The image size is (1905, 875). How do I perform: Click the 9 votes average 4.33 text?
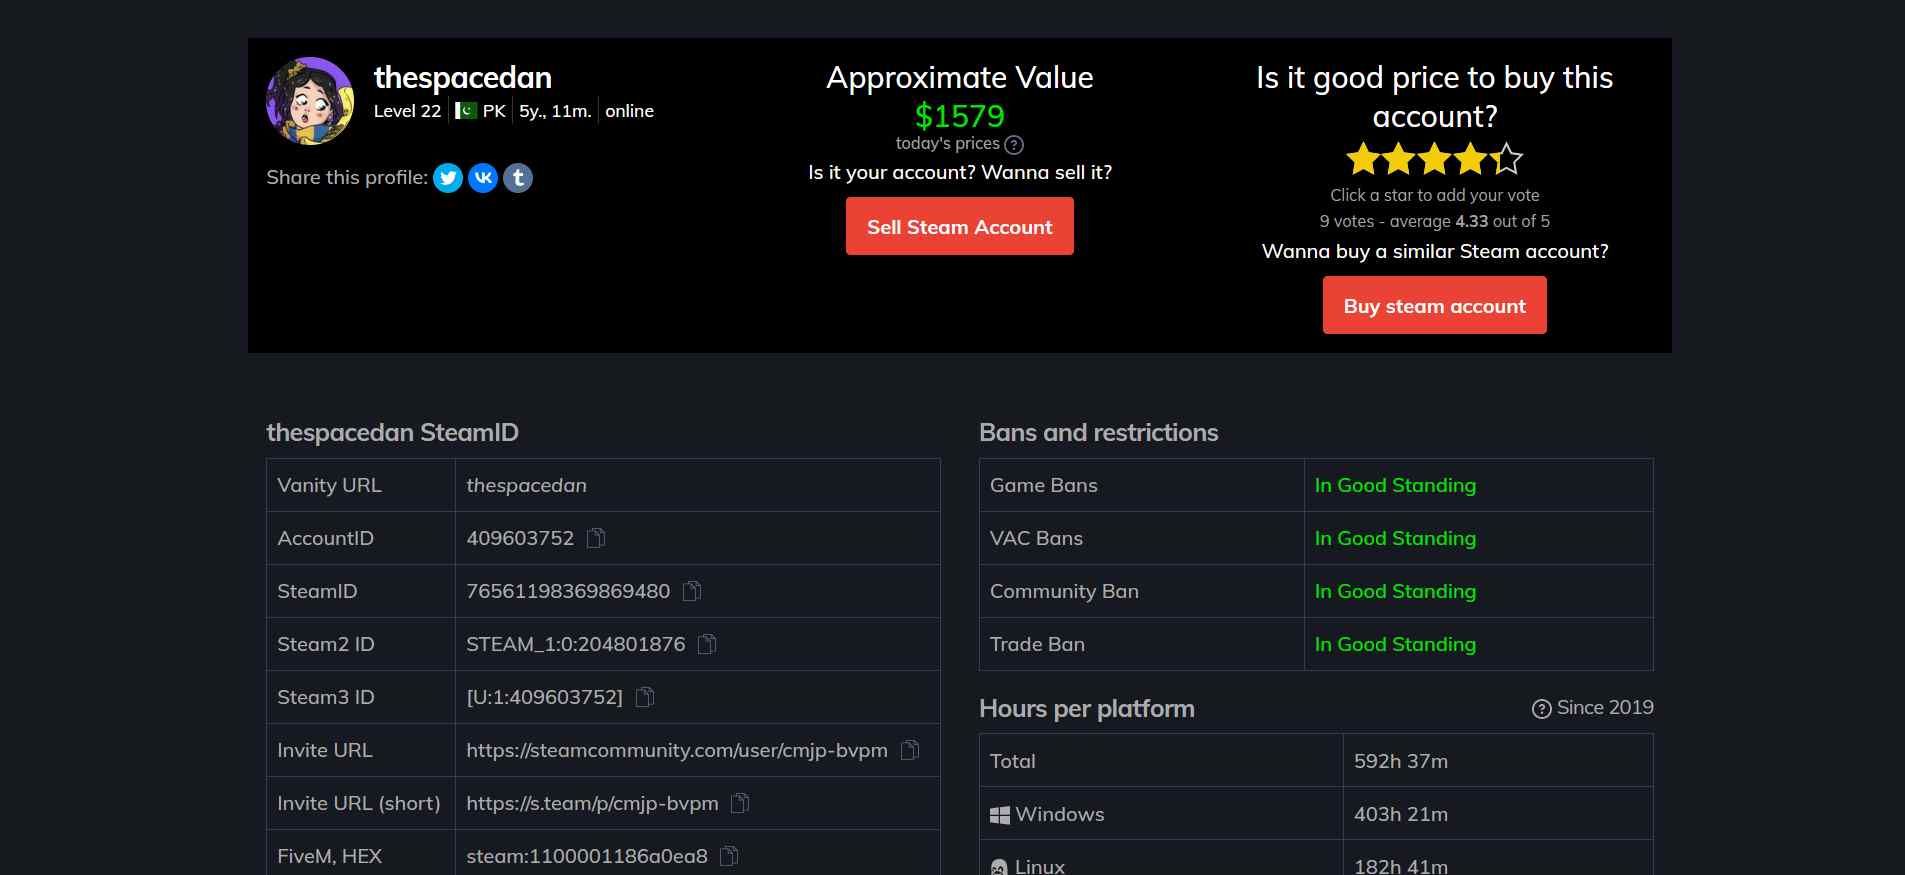pos(1434,221)
